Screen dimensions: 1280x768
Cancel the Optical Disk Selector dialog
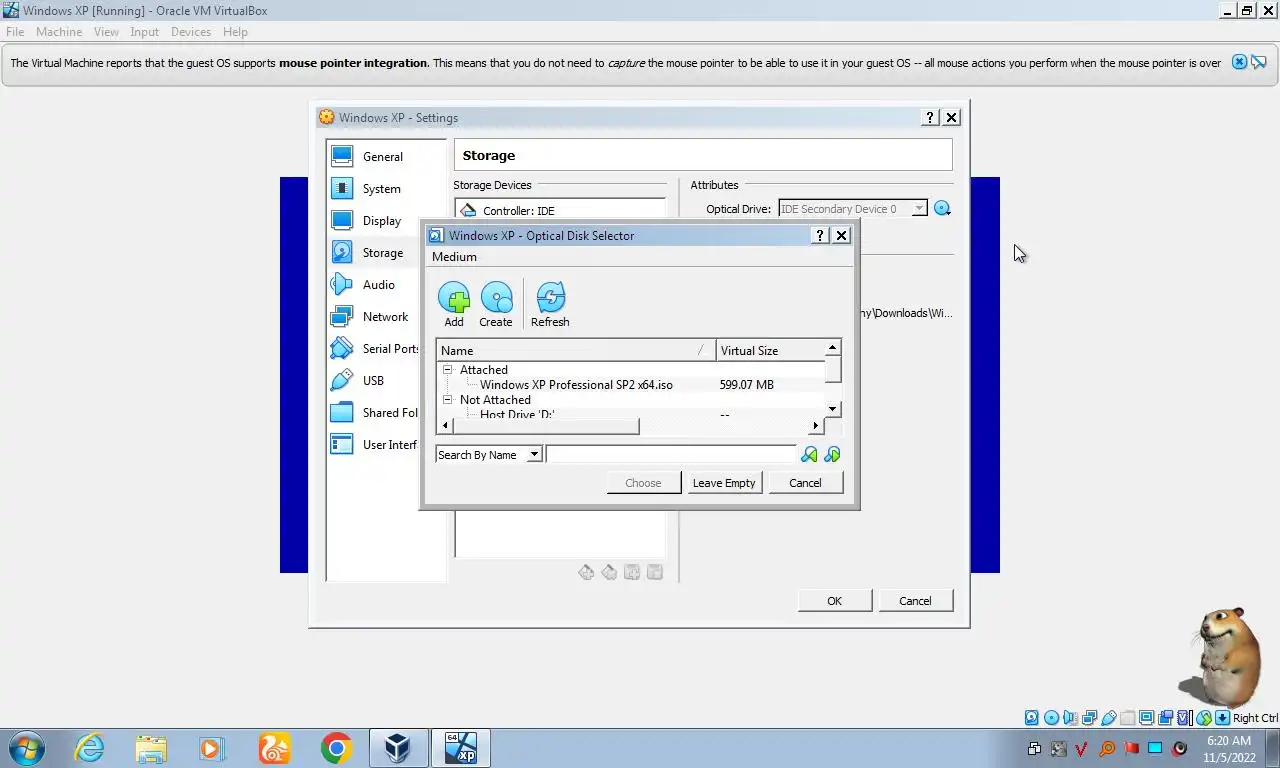805,483
